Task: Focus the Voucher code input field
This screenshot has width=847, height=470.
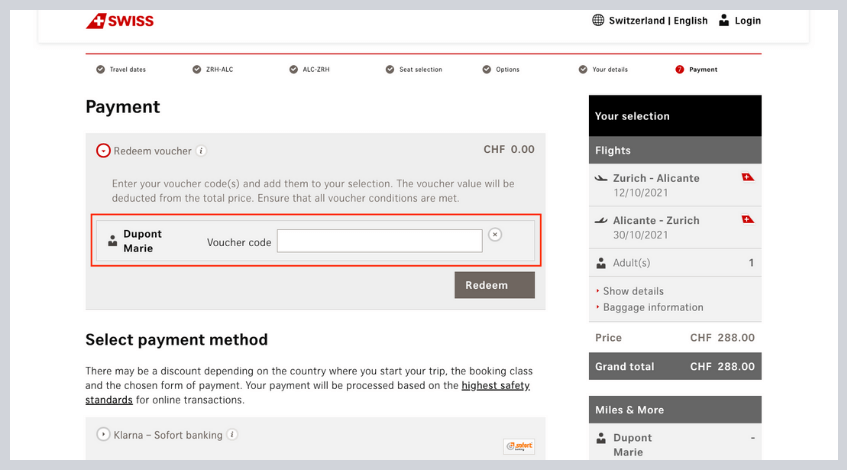Action: click(380, 241)
